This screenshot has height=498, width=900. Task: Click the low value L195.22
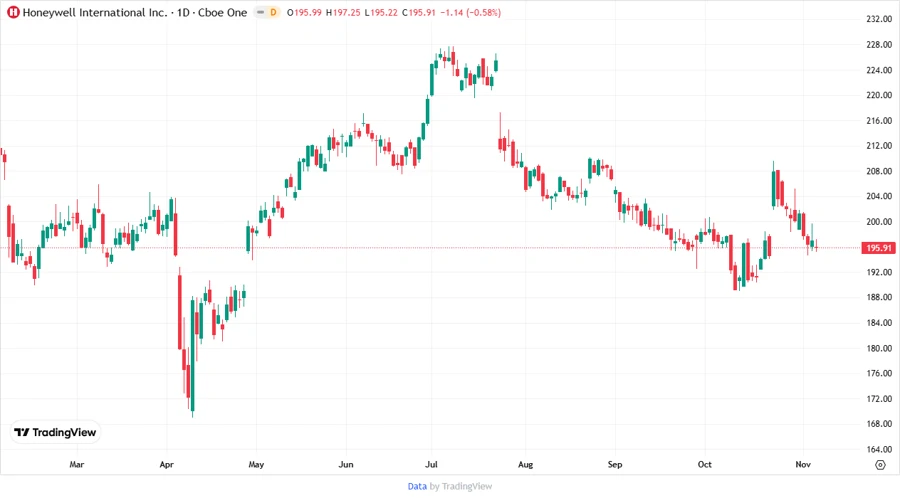pos(381,13)
